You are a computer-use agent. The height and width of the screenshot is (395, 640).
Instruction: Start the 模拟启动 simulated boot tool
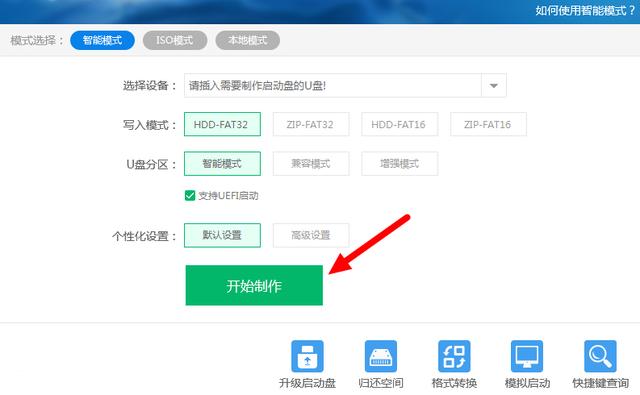tap(527, 364)
